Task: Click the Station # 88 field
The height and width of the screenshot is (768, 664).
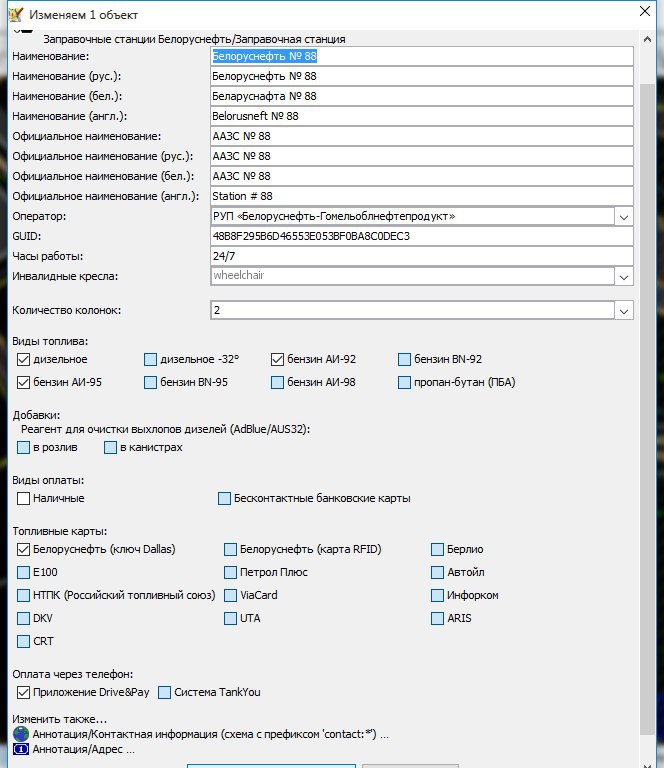Action: [422, 196]
